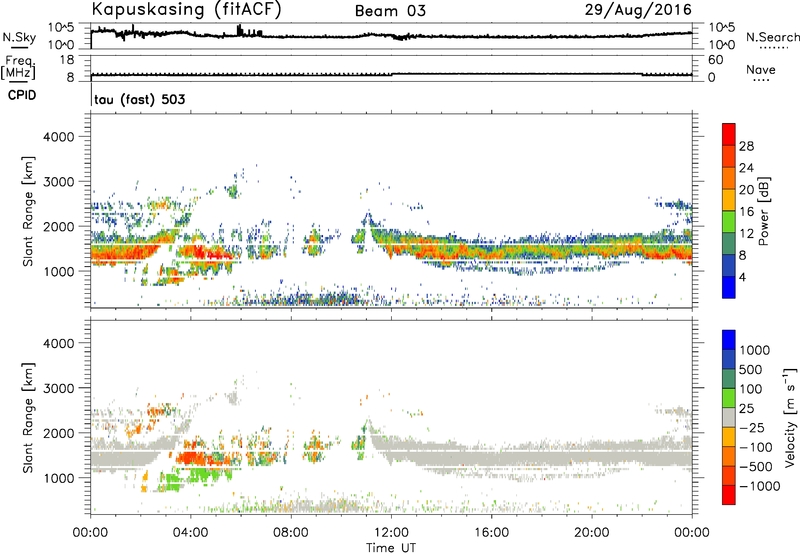This screenshot has width=800, height=554.
Task: Click the '60' Nave axis tick label
Action: (x=716, y=60)
